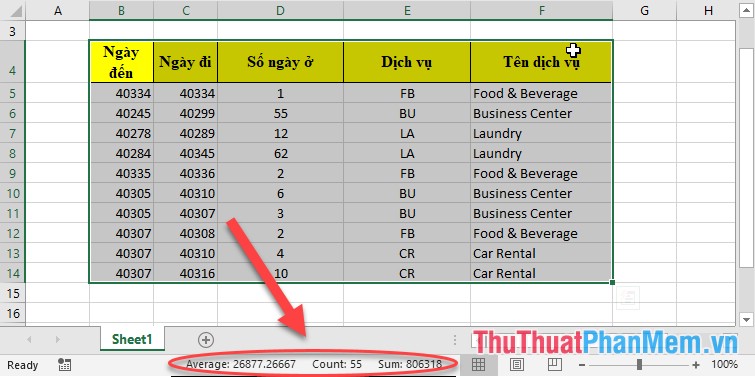Select row 14 header
The height and width of the screenshot is (377, 755).
click(13, 273)
